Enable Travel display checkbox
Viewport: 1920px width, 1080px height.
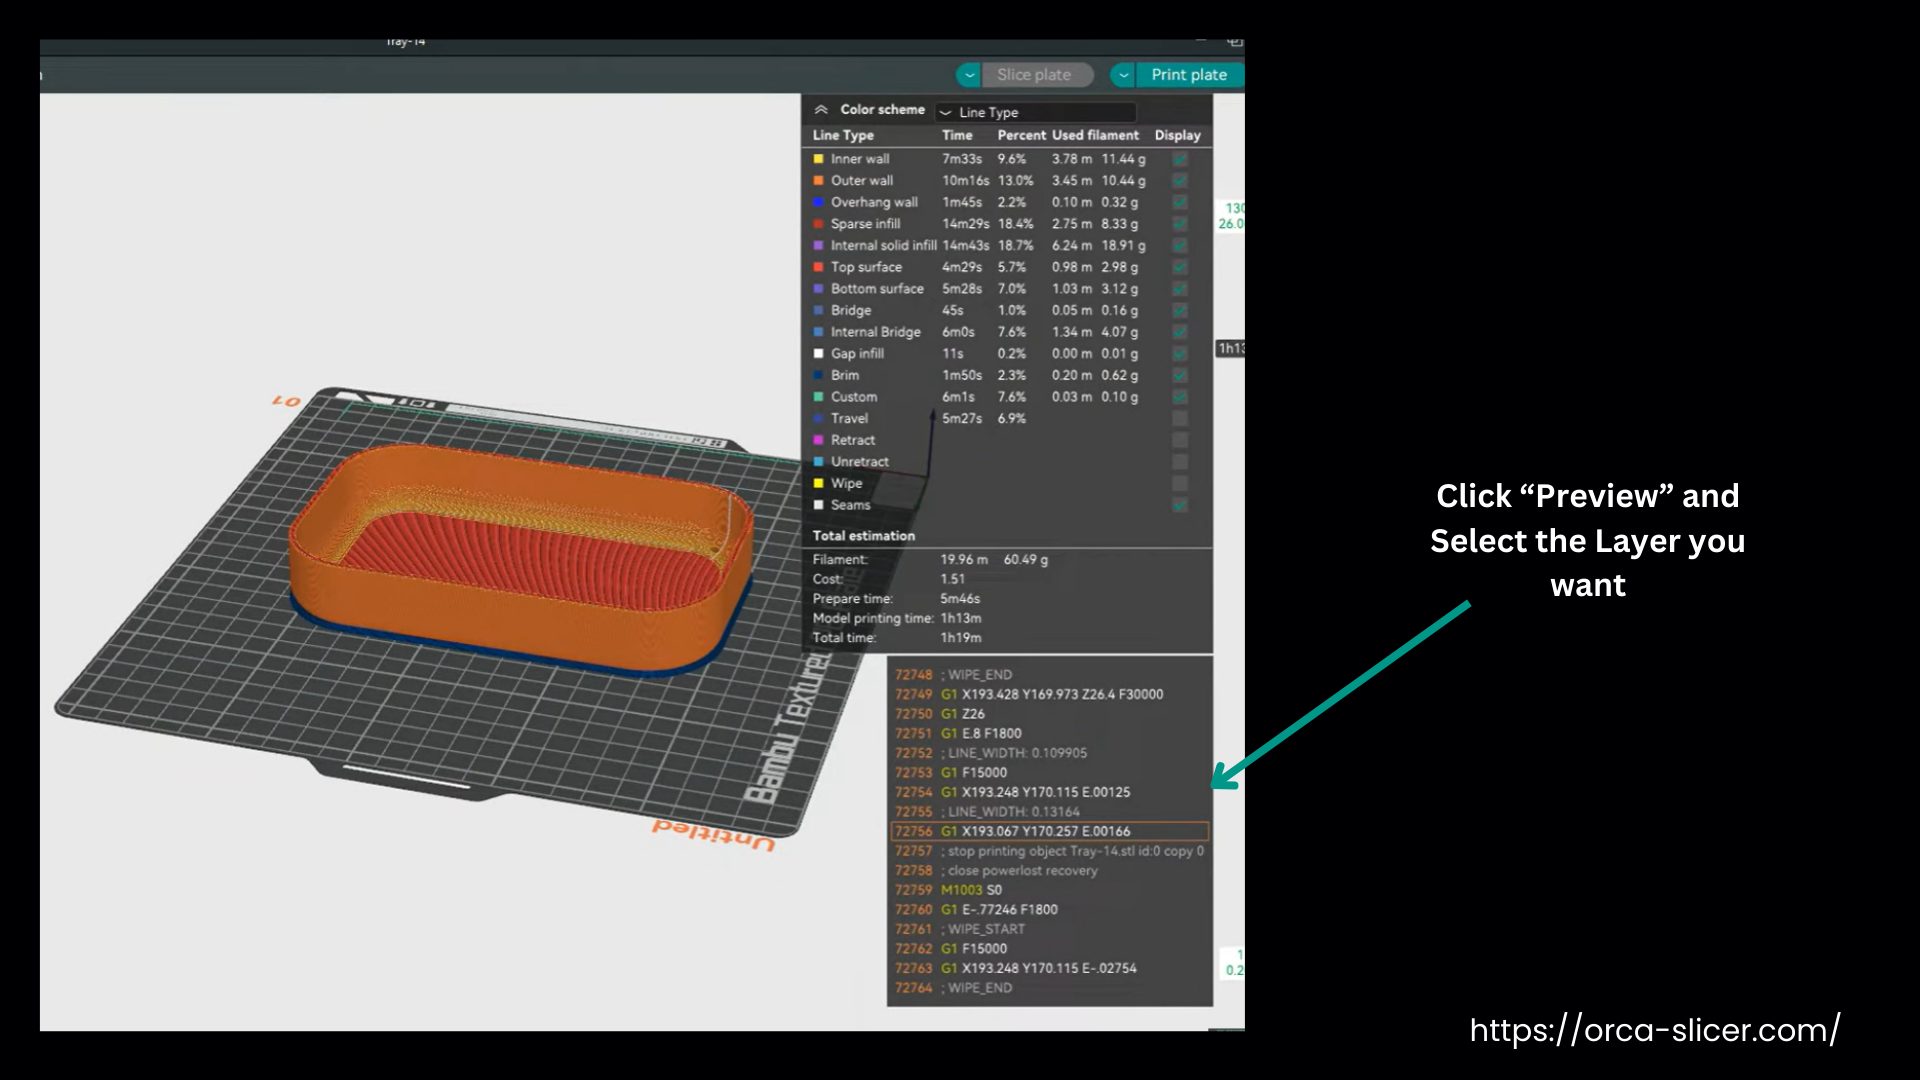pos(1180,419)
